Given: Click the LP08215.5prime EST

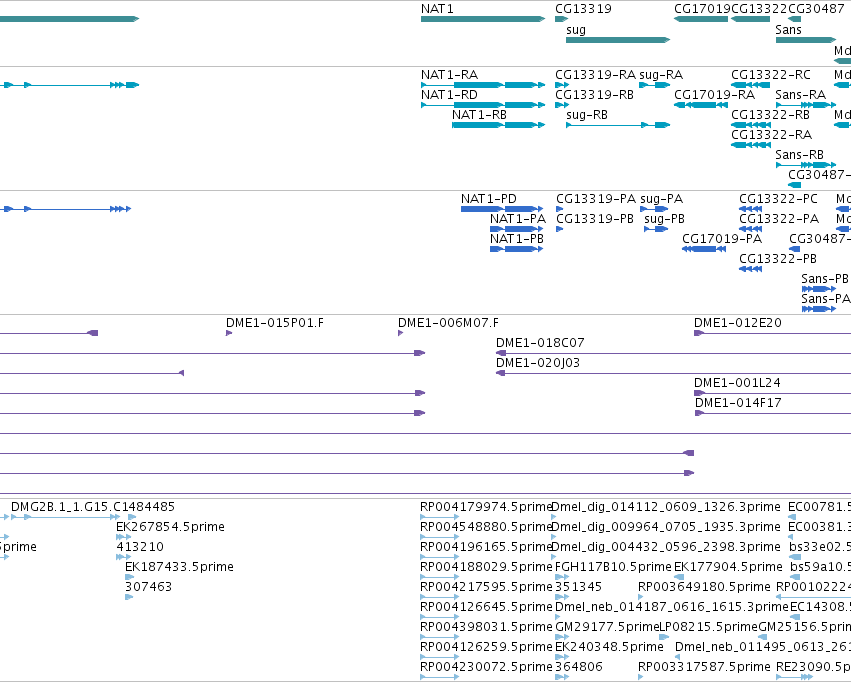Looking at the screenshot, I should tap(664, 638).
